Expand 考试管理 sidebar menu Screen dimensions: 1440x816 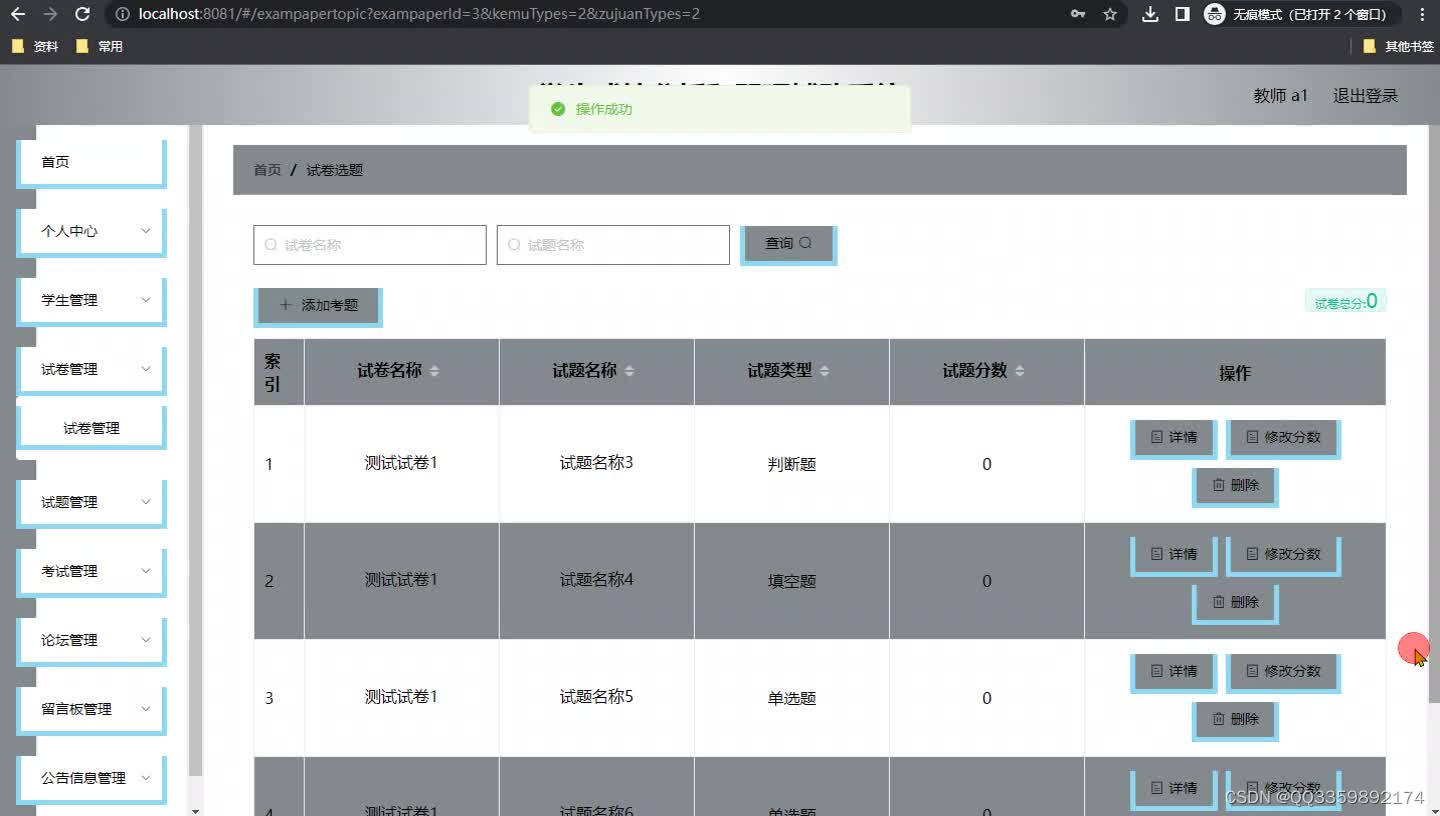point(91,572)
